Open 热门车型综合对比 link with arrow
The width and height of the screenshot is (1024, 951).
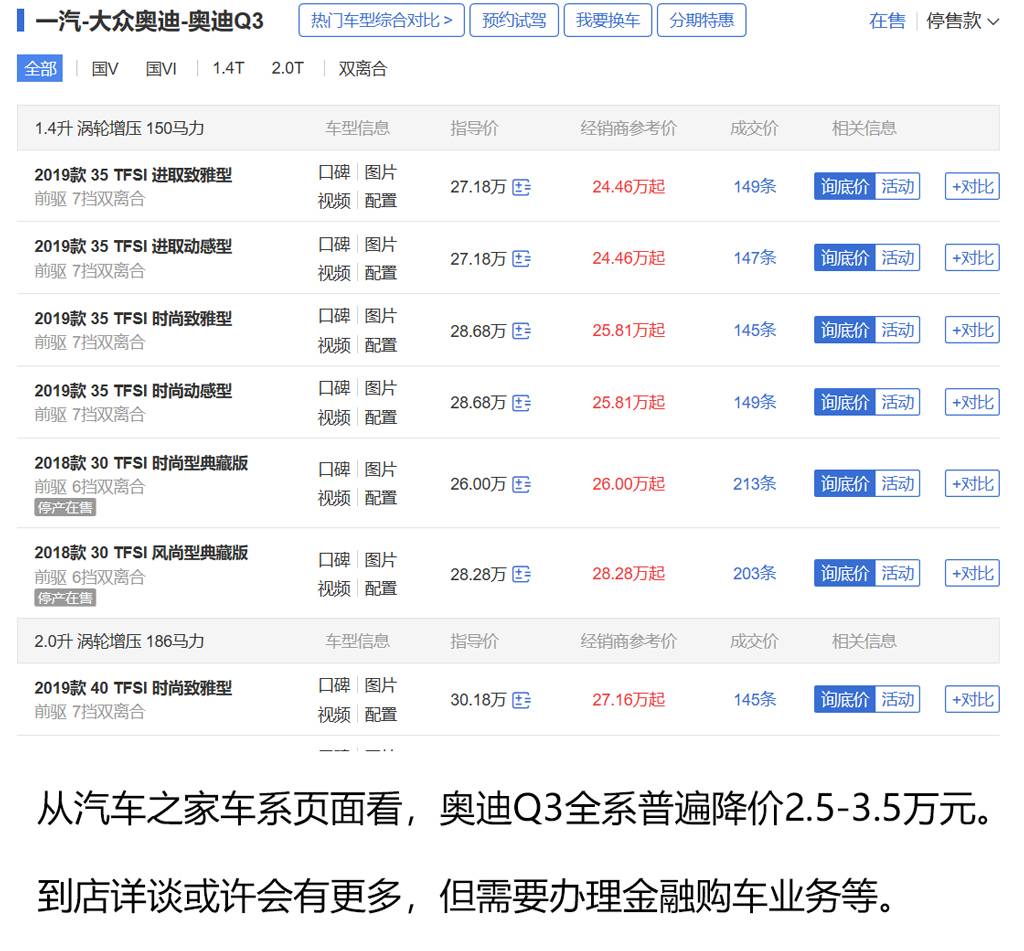pyautogui.click(x=381, y=20)
